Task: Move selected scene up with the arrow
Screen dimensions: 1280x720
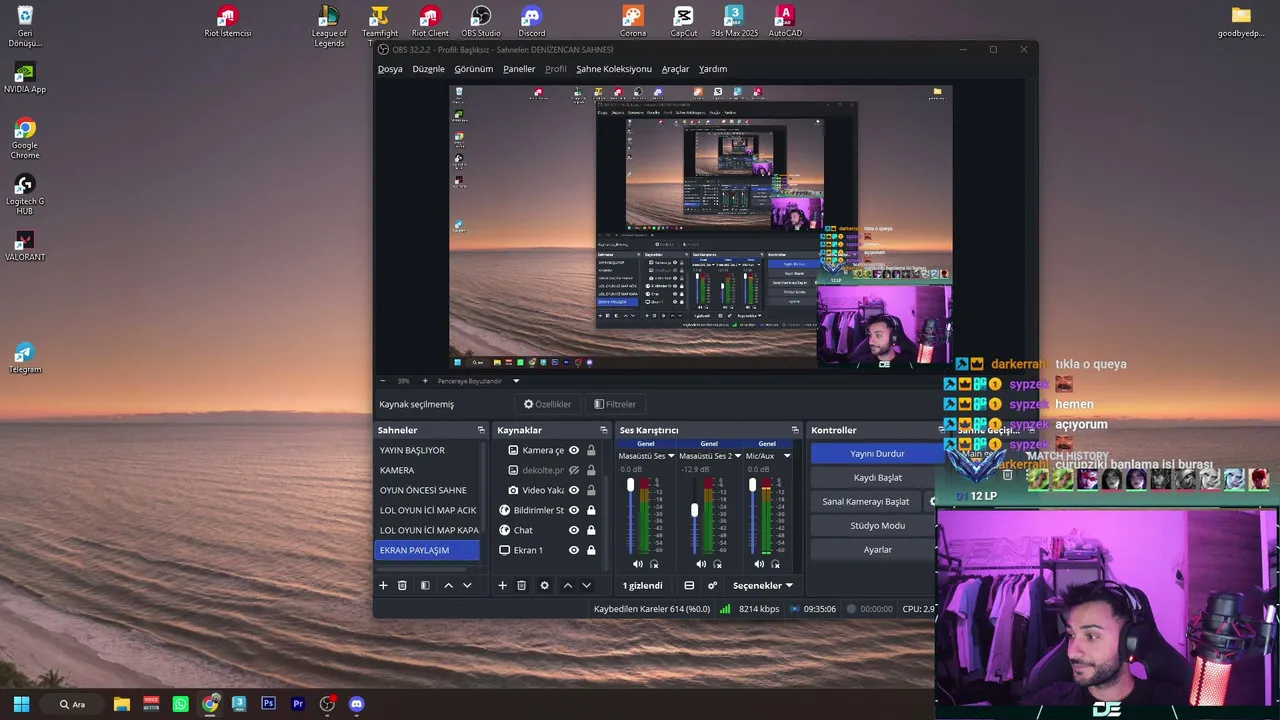Action: (448, 585)
